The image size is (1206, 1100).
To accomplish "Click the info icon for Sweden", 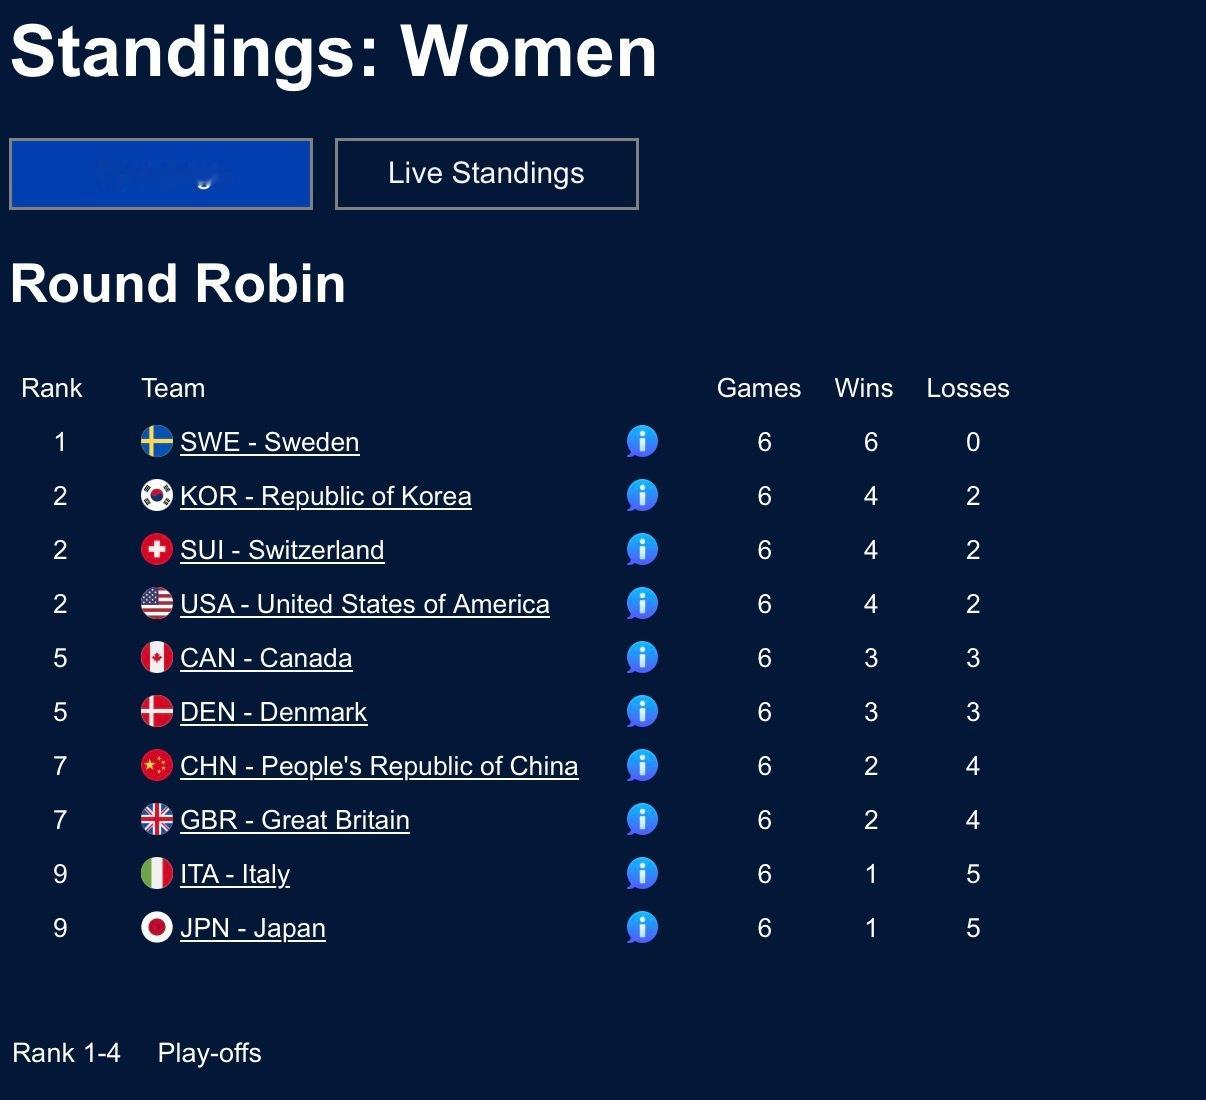I will point(642,441).
